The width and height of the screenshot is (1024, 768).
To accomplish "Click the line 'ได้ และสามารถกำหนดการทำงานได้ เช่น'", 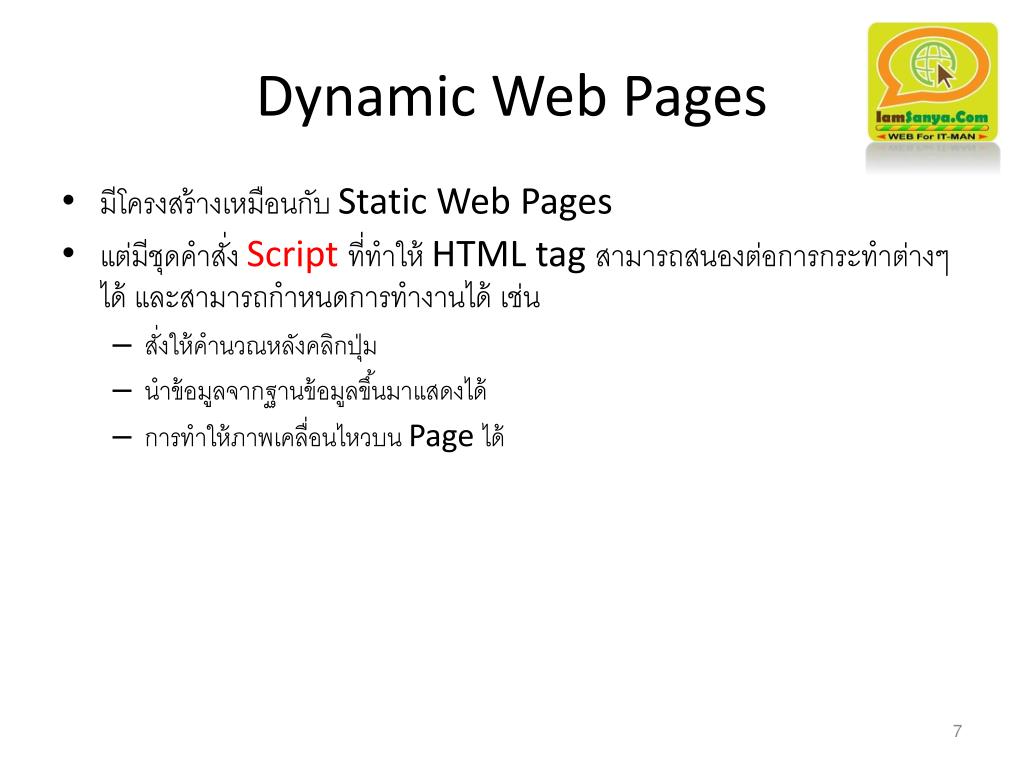I will (320, 298).
